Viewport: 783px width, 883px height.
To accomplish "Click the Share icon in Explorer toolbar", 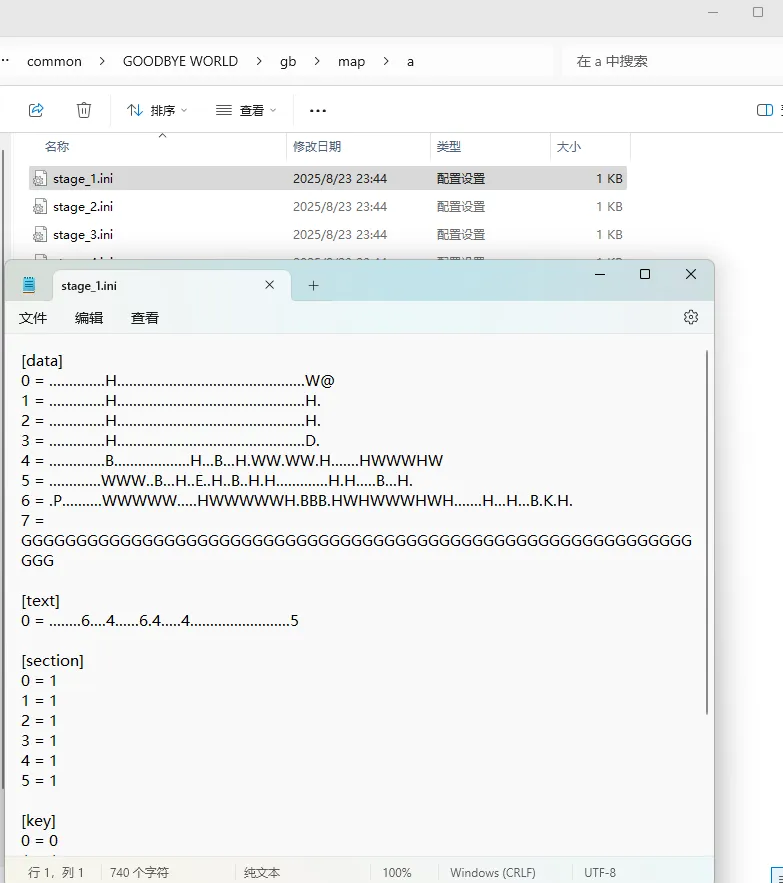I will point(36,110).
